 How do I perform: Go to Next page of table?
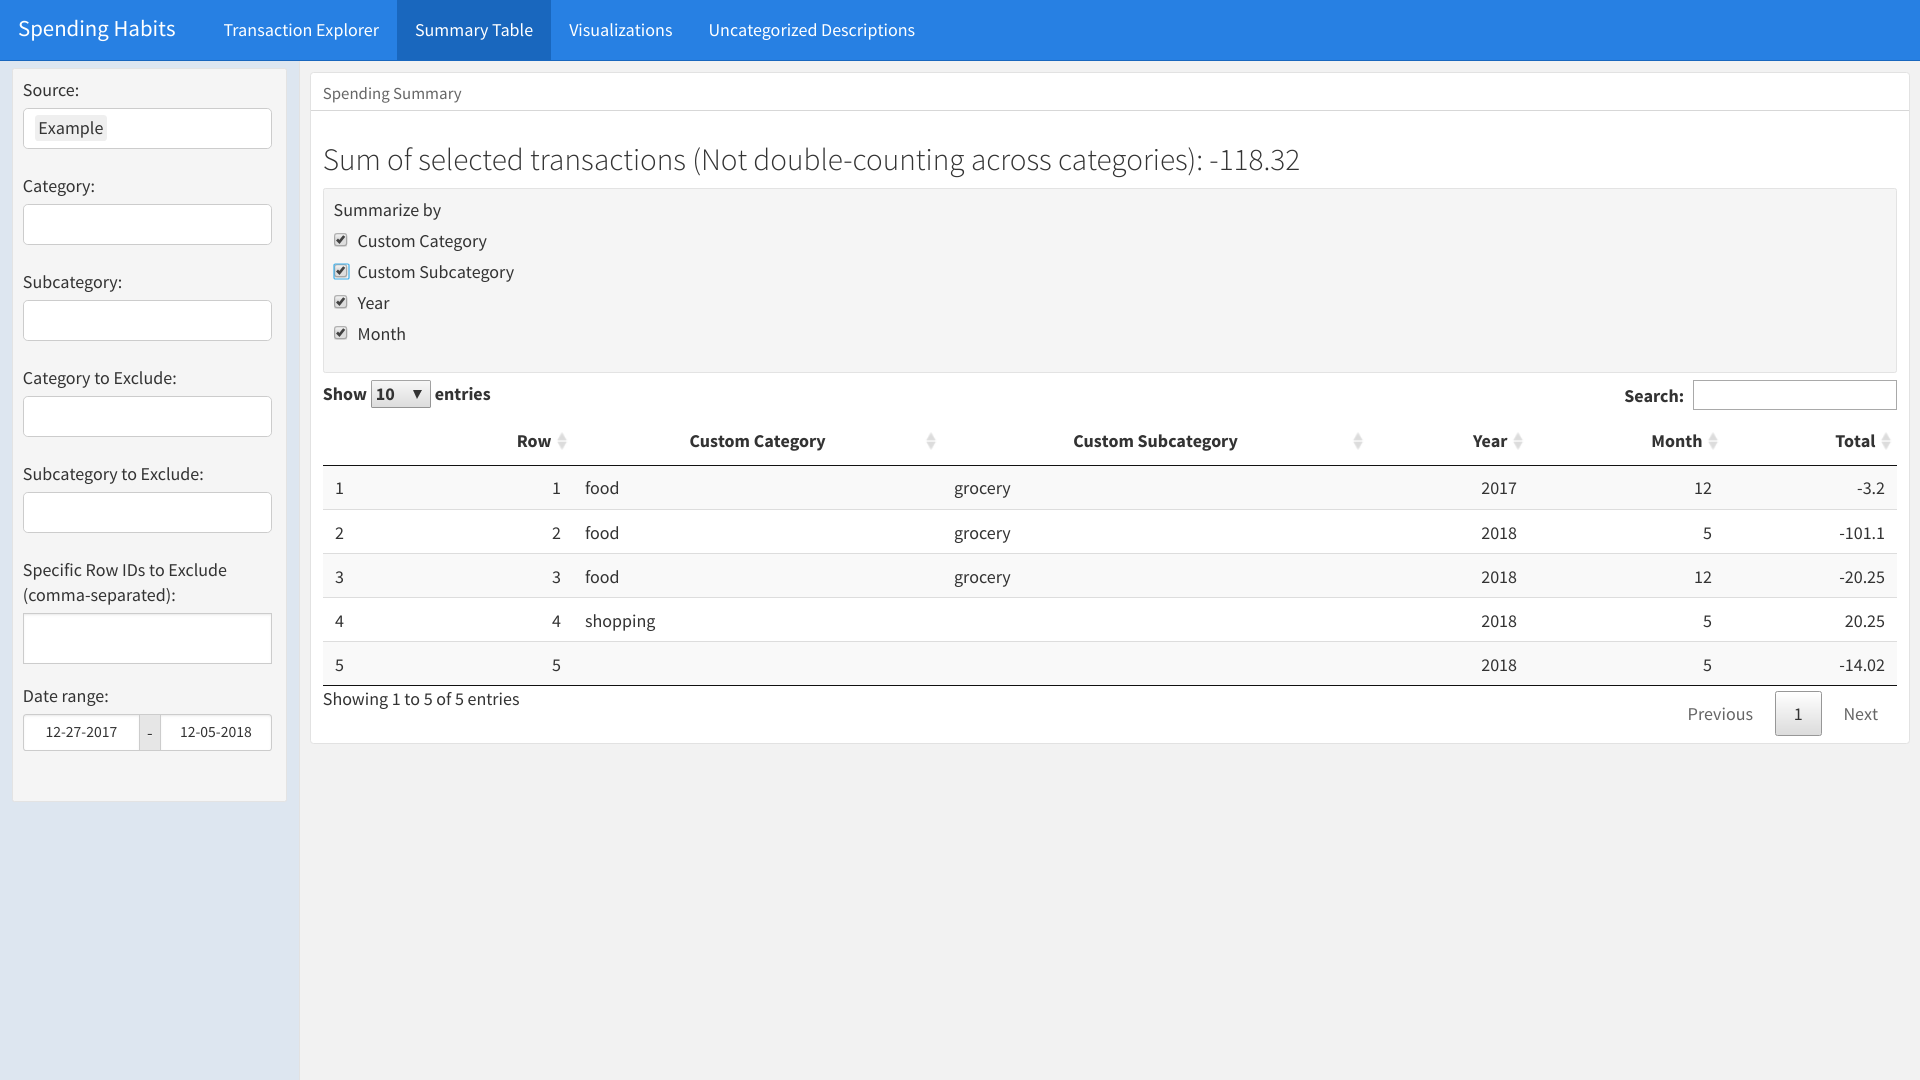[1861, 714]
